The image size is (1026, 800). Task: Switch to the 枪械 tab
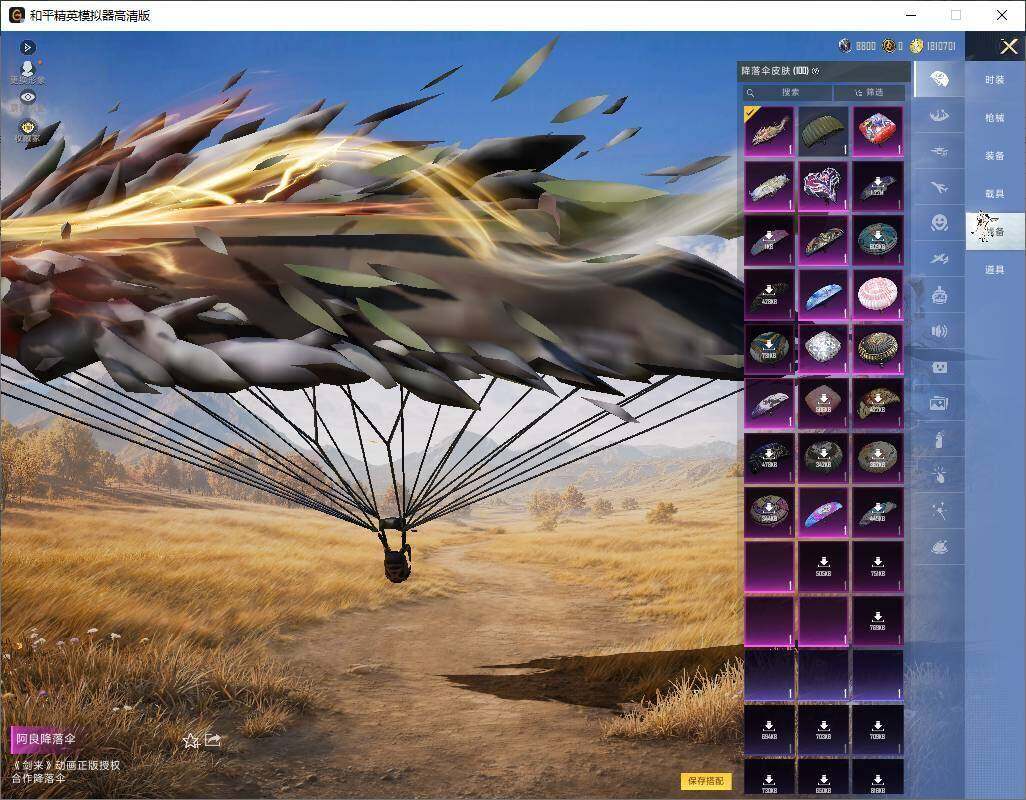pos(995,118)
